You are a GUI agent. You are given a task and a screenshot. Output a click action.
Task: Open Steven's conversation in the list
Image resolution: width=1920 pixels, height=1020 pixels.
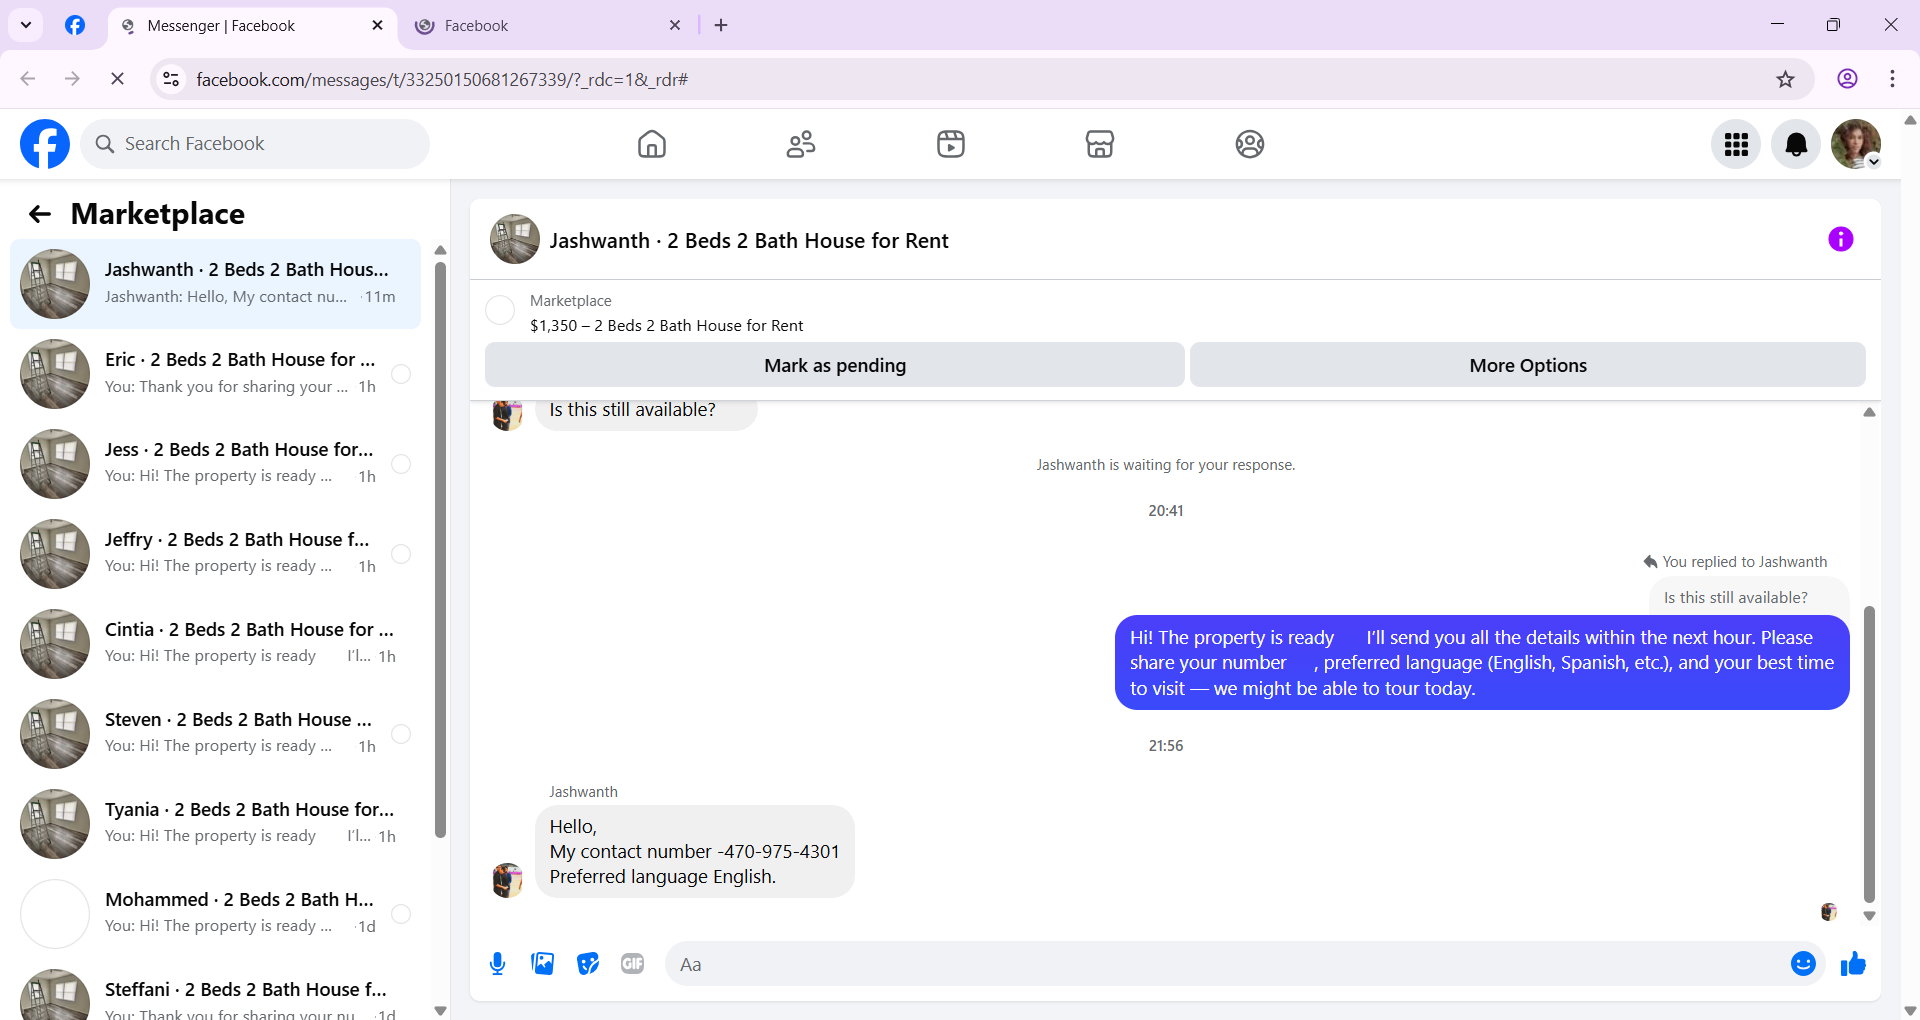click(215, 734)
